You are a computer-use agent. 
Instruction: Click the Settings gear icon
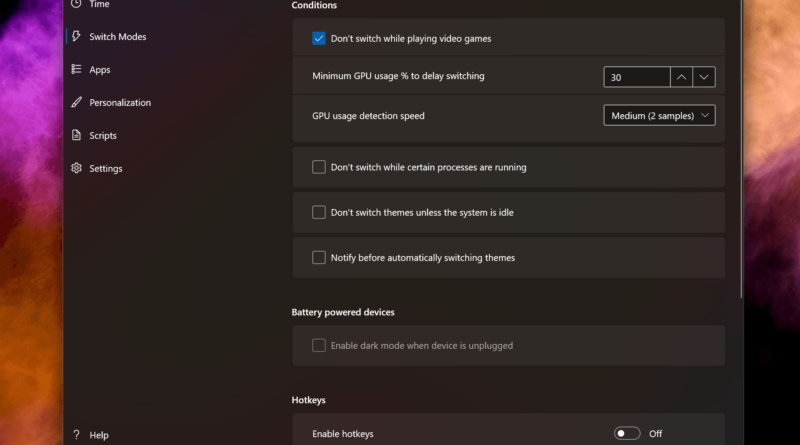click(76, 168)
